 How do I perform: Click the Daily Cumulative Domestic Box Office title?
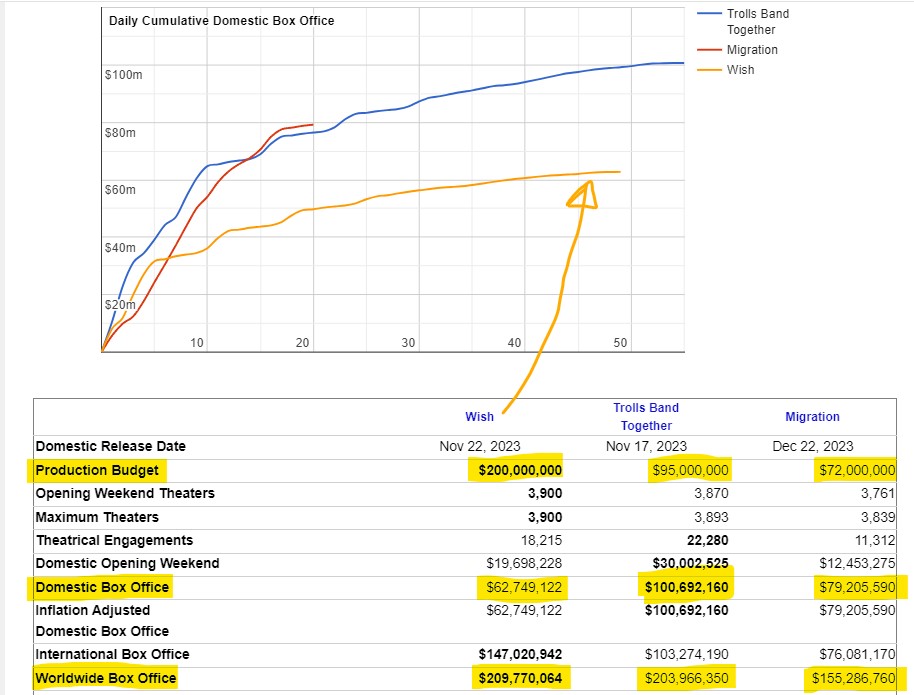[x=221, y=21]
